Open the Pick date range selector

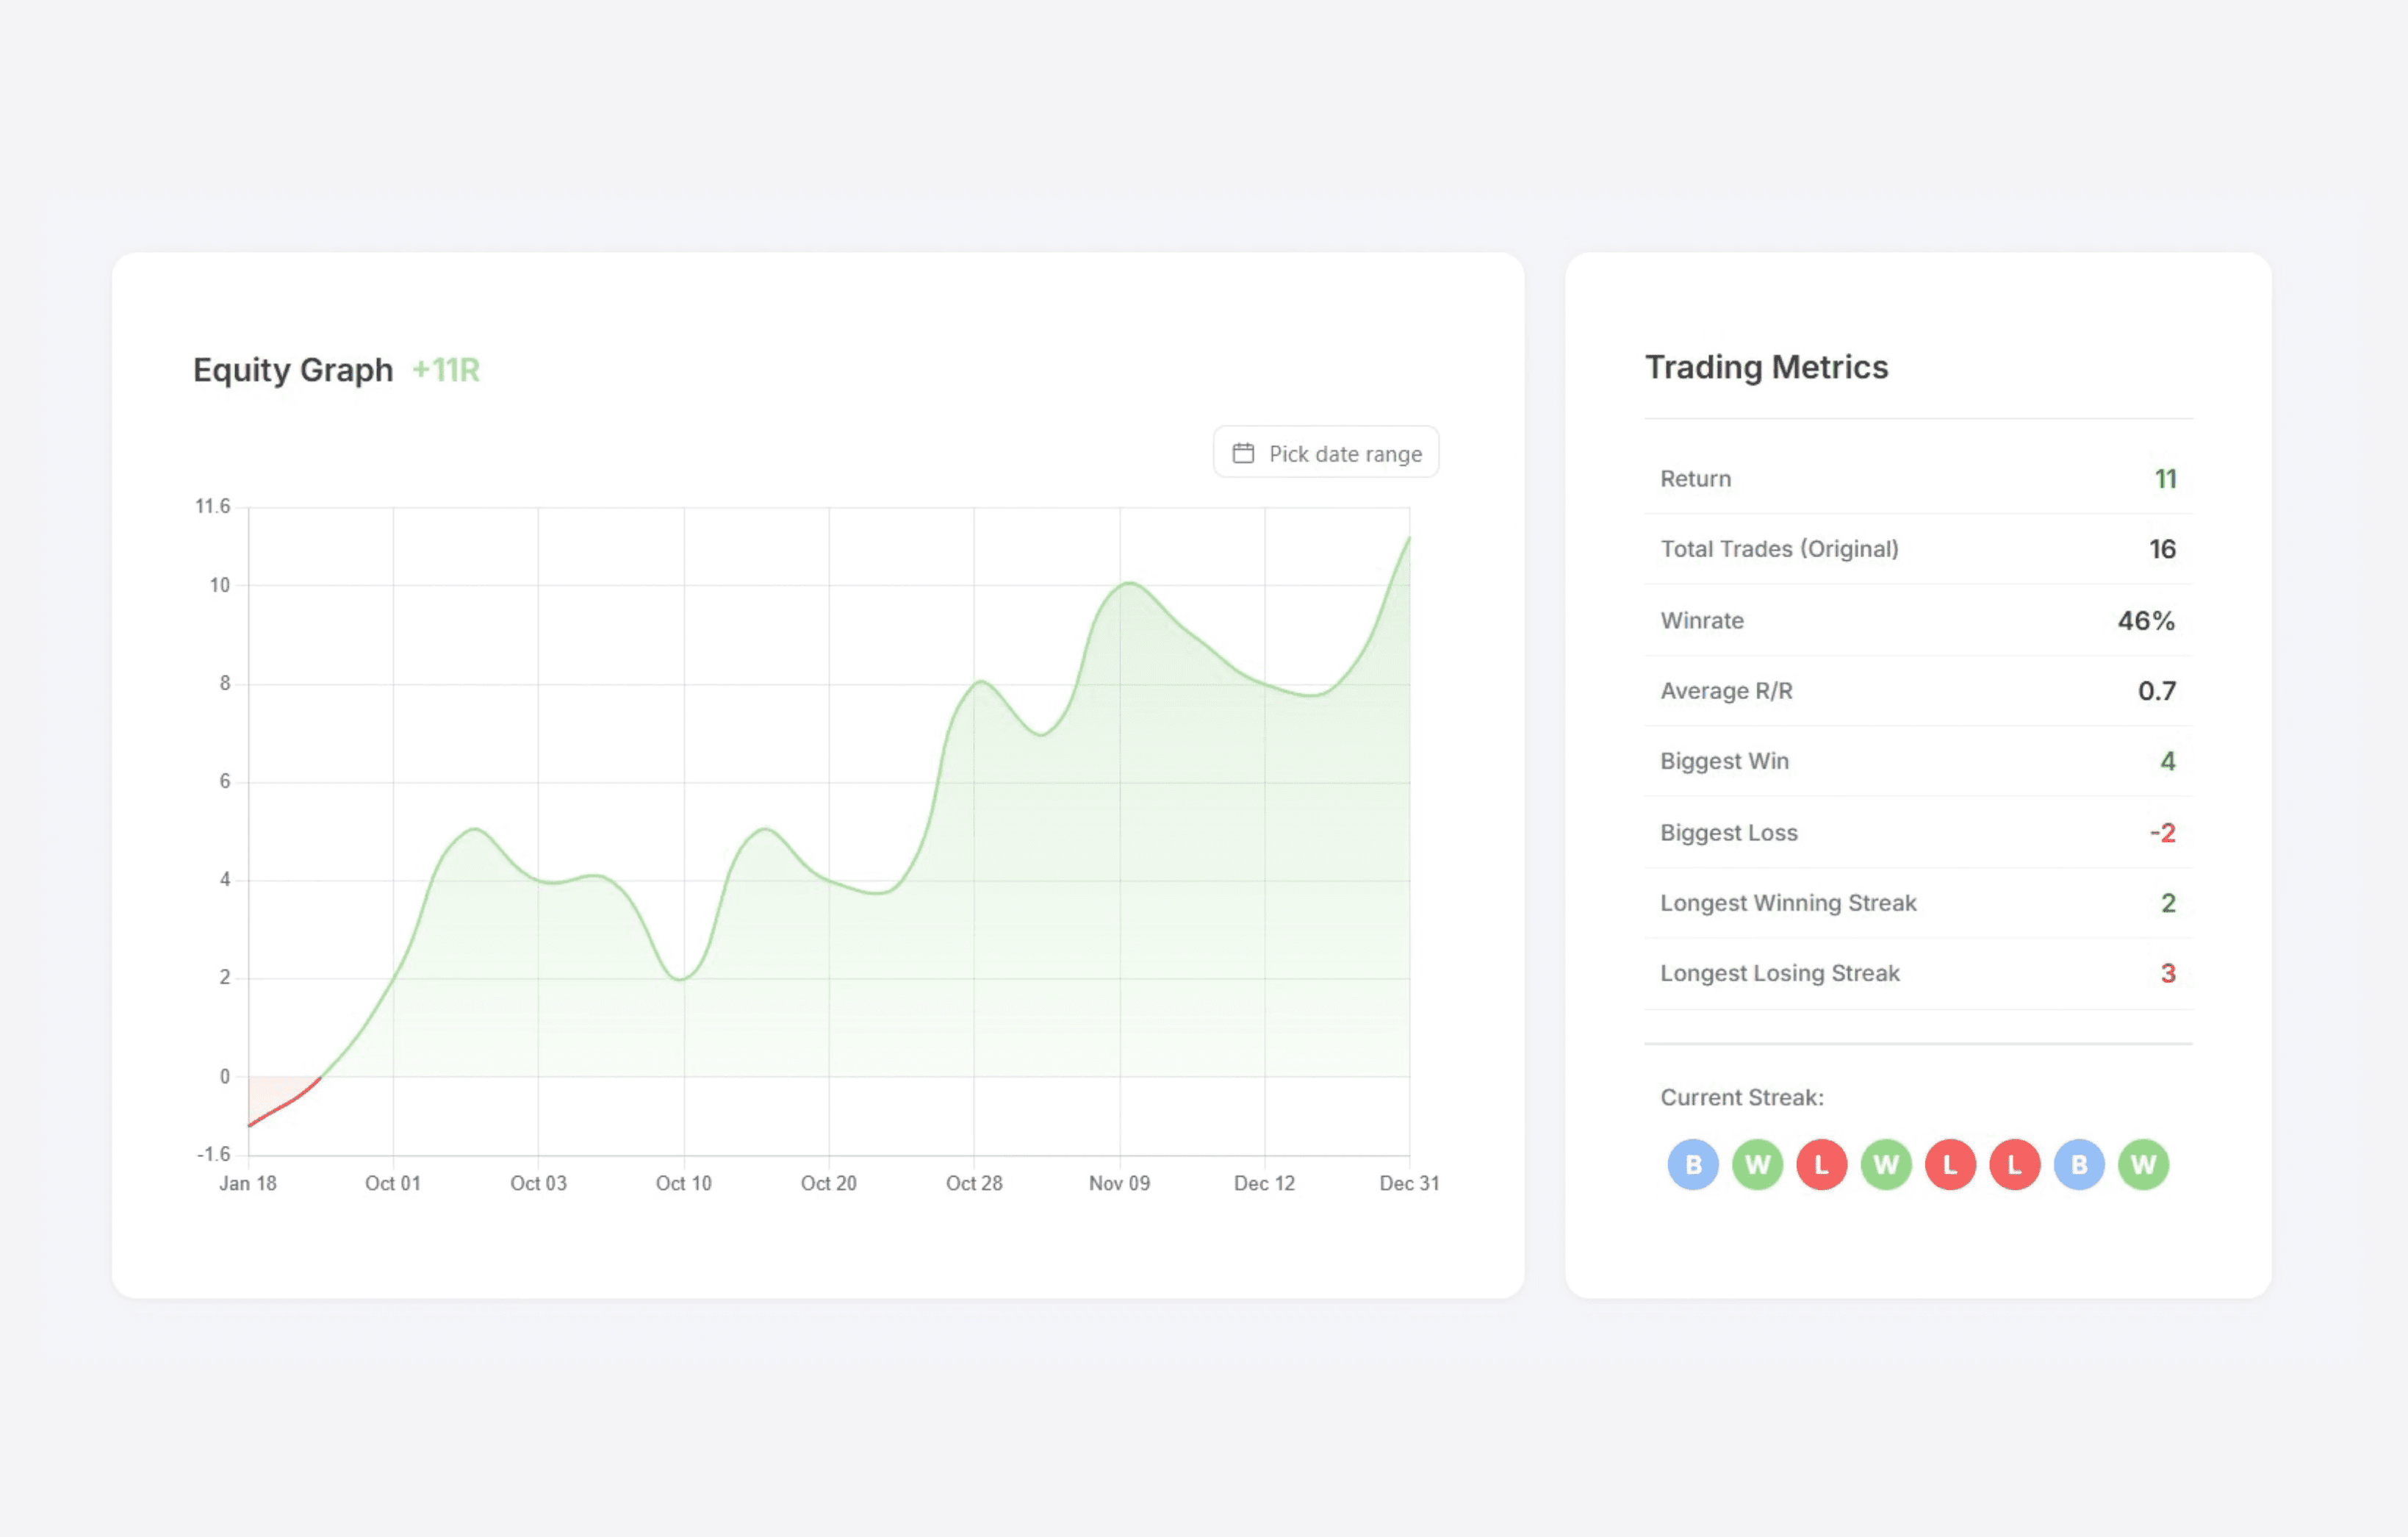1325,452
